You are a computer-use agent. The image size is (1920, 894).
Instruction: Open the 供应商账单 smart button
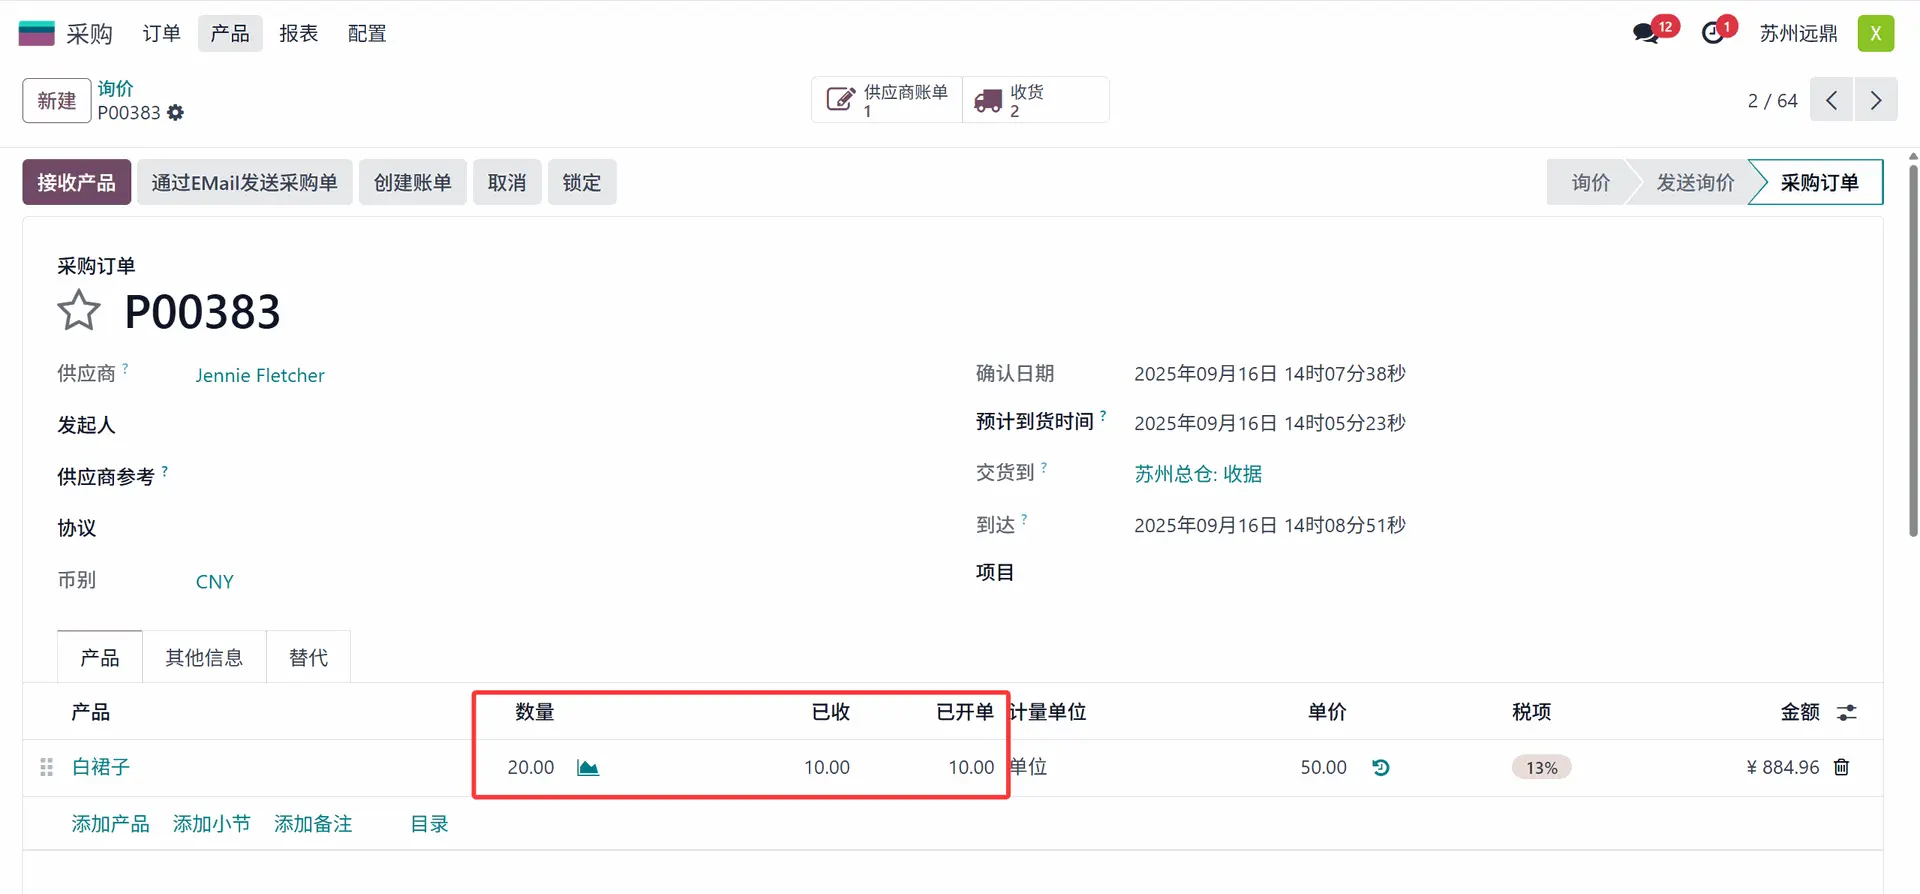(887, 100)
